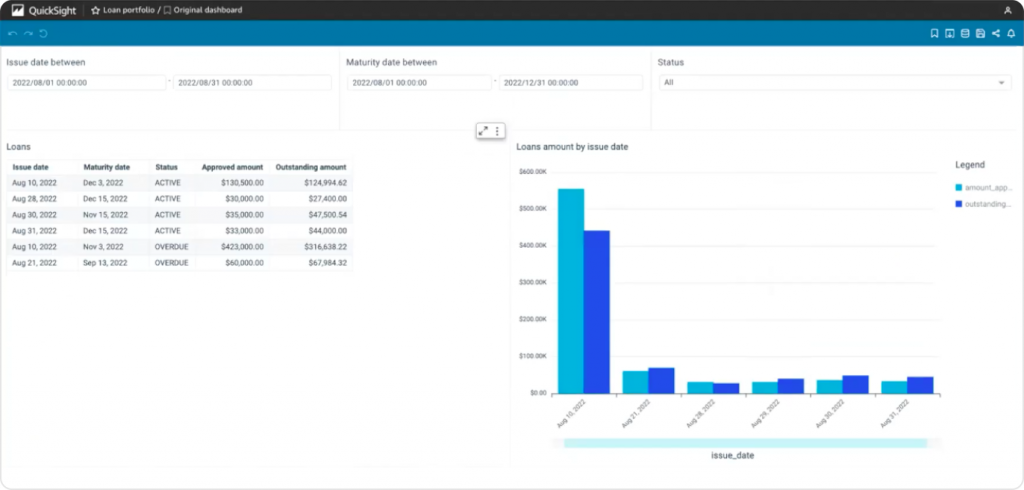Click the chart's horizontal scroll bar above issue_date
Screen dimensions: 1024x490
[746, 443]
